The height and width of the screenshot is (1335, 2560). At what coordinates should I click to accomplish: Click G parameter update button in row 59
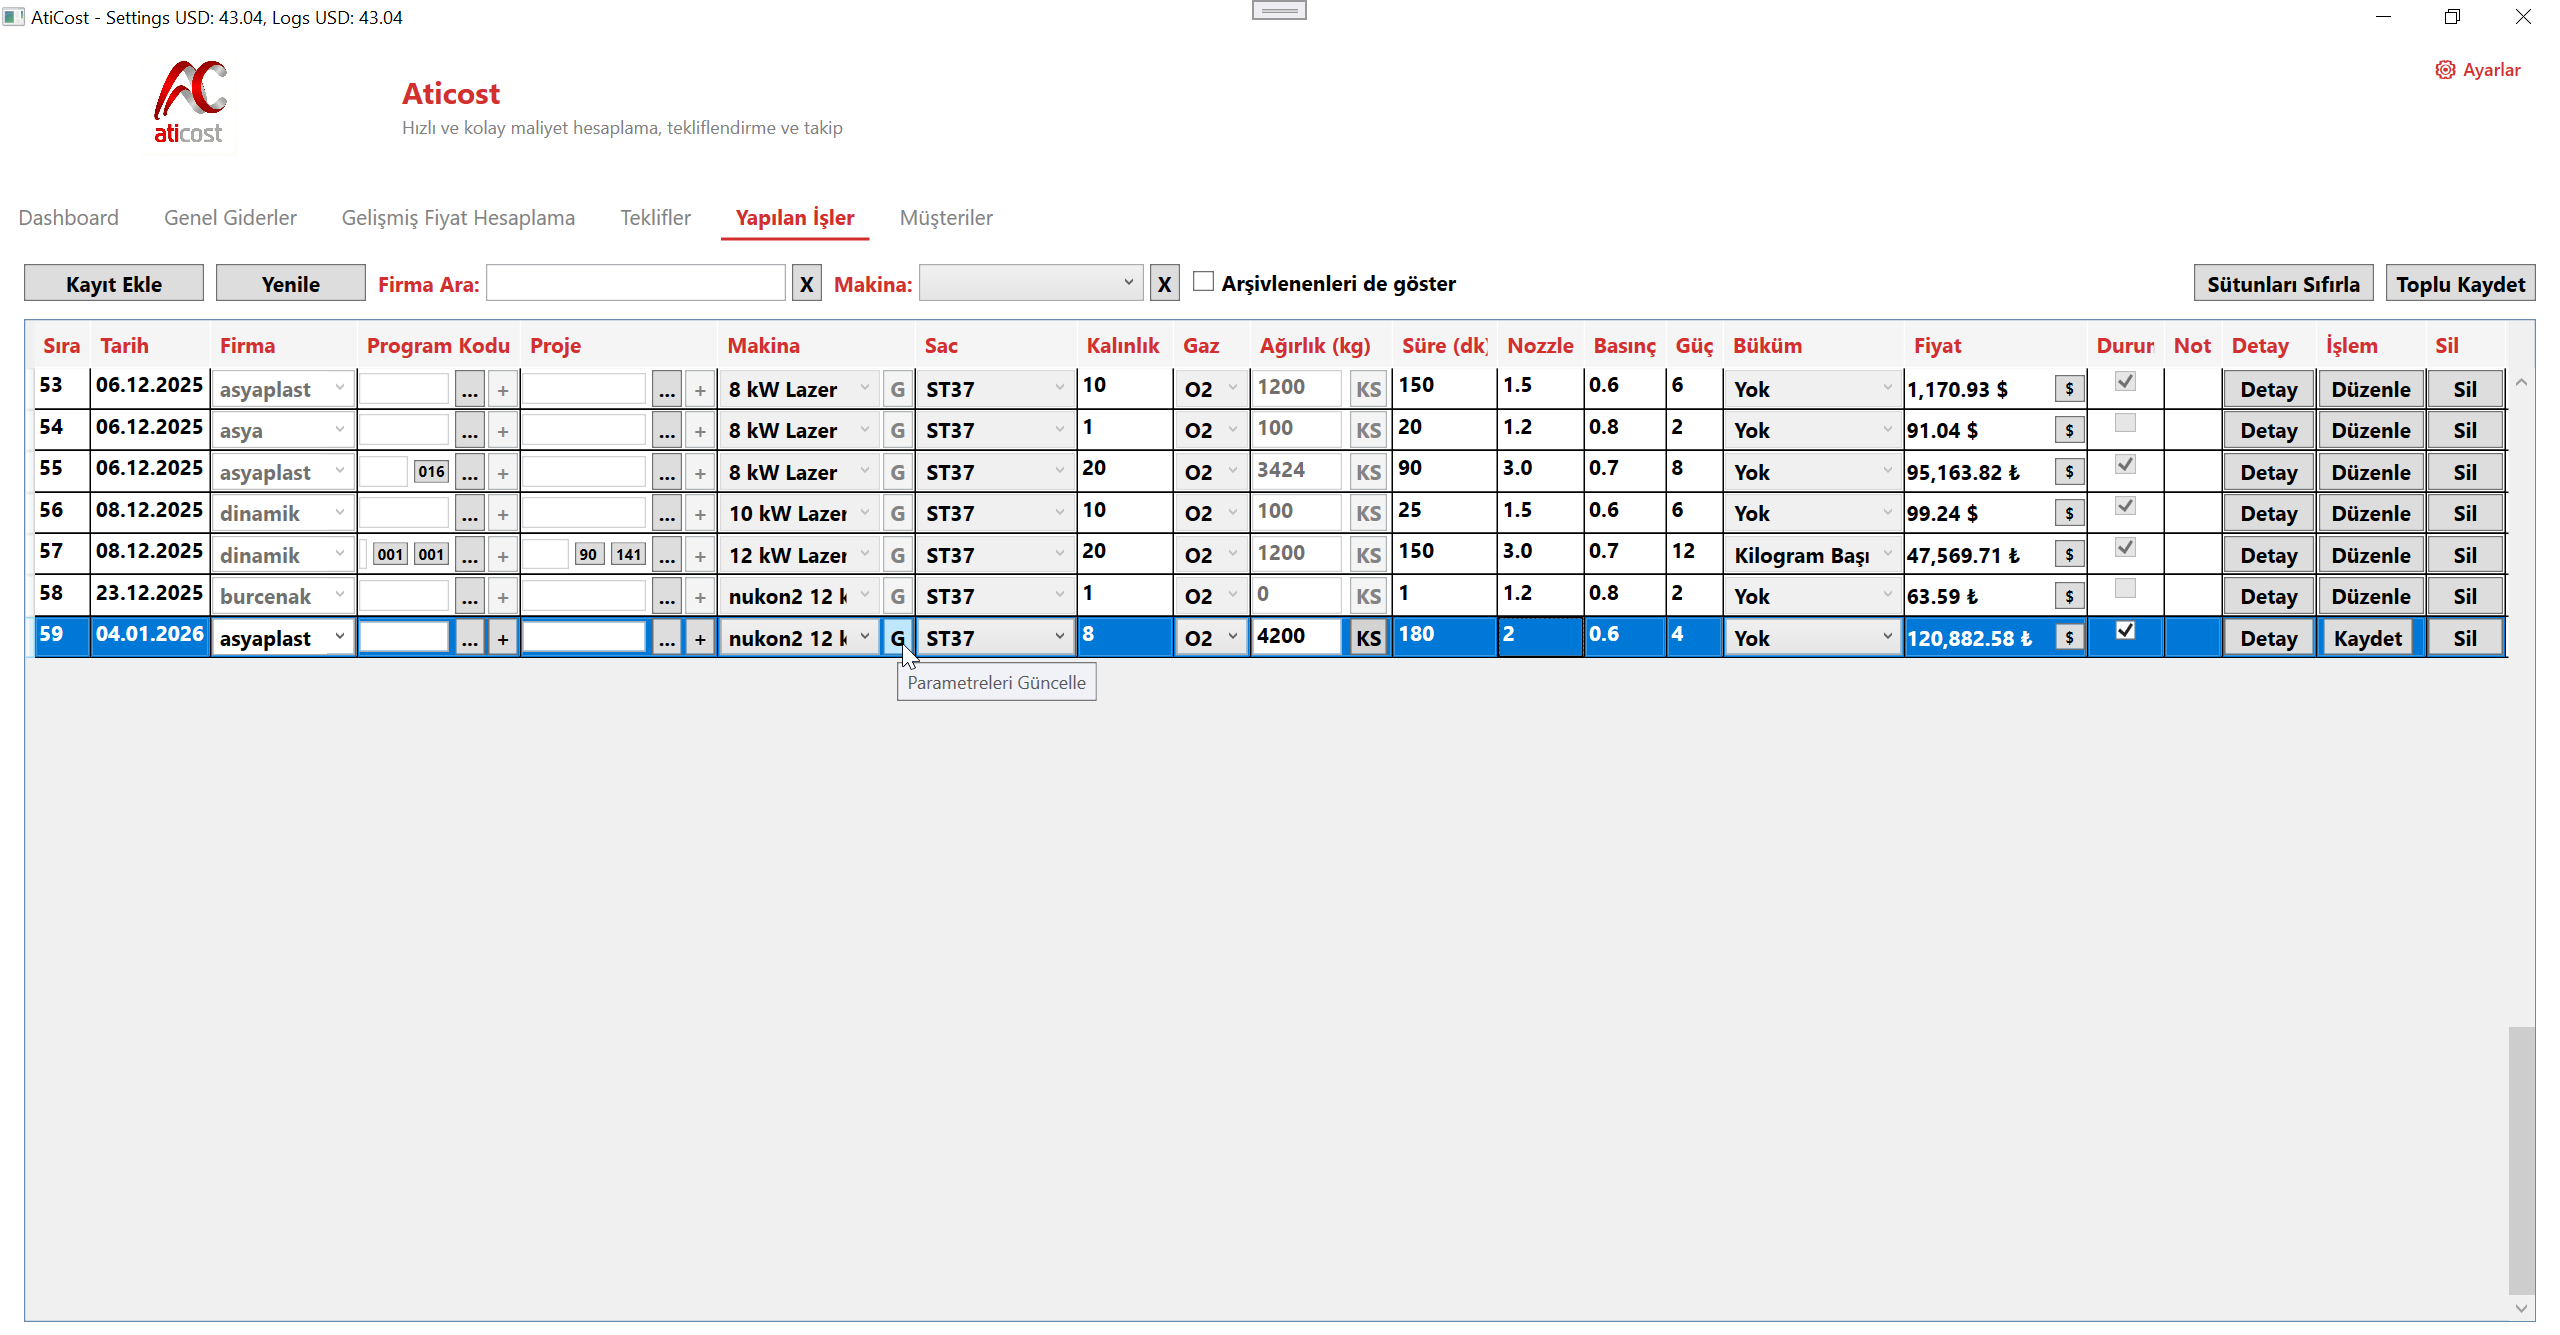point(897,638)
